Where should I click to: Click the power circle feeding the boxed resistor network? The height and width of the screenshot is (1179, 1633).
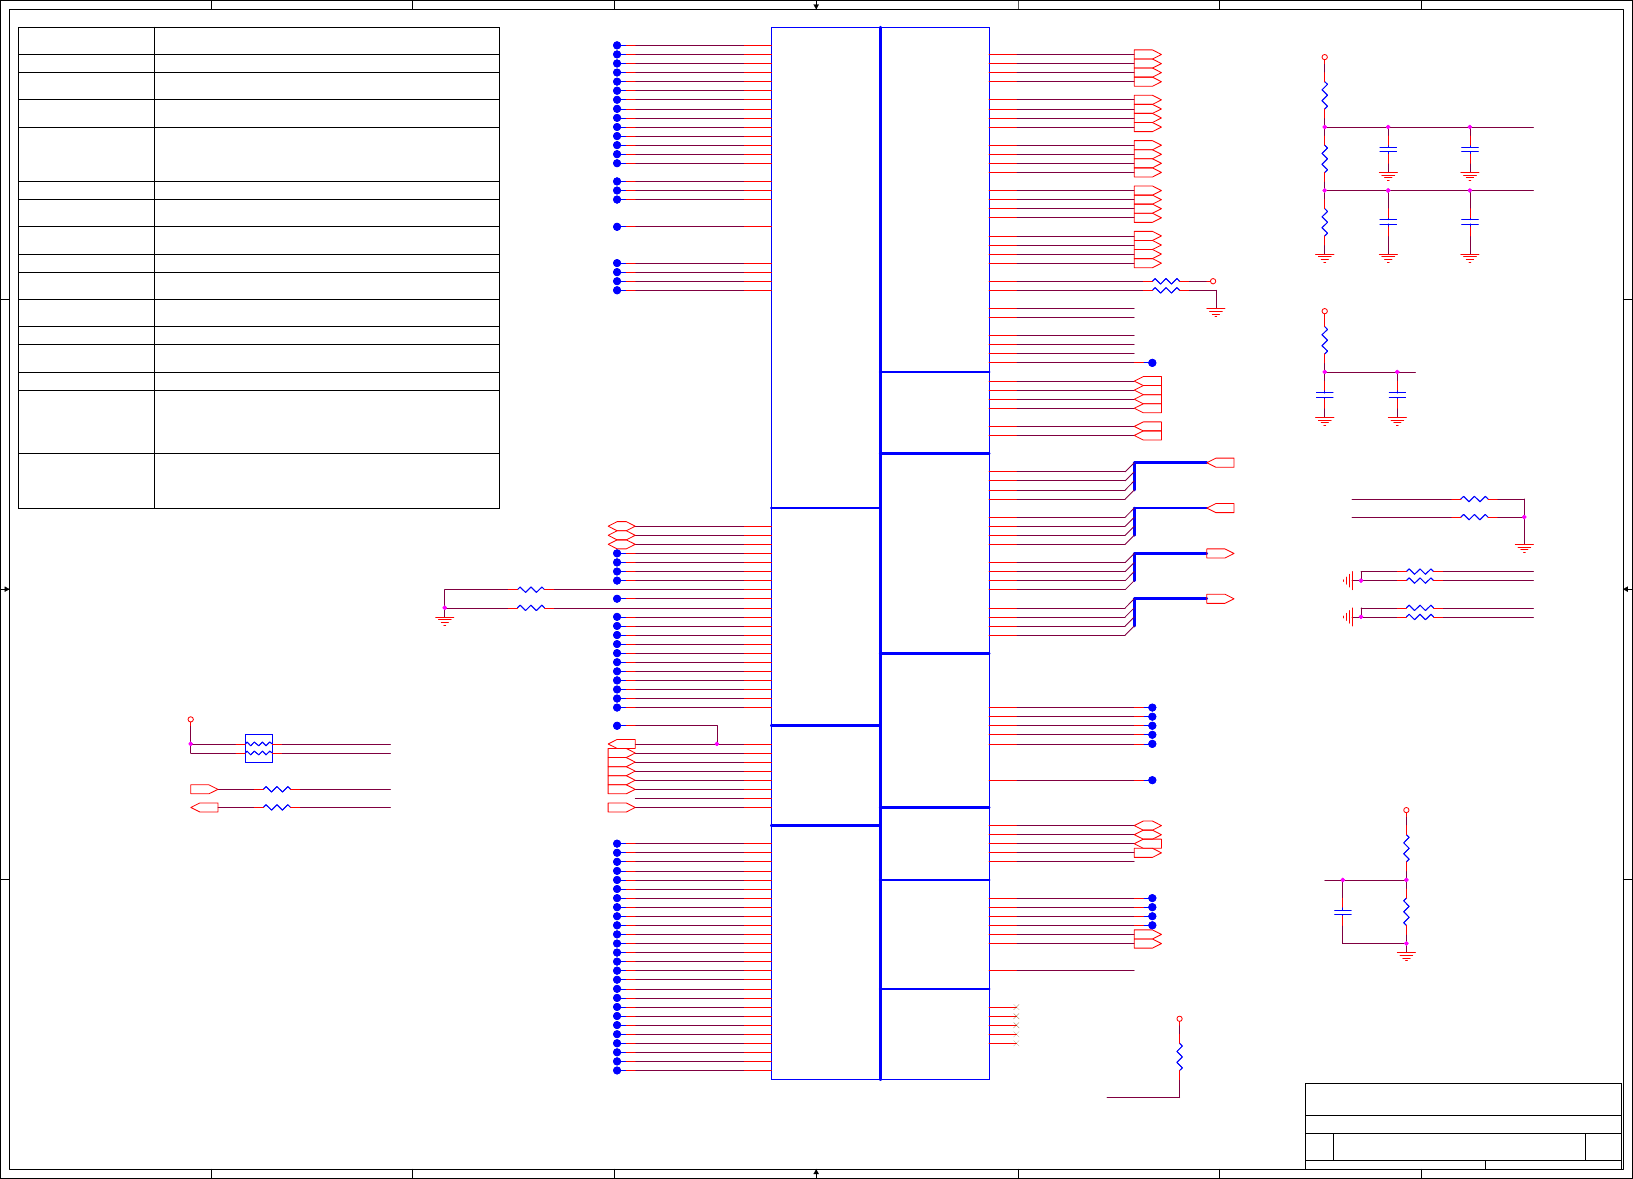(191, 719)
